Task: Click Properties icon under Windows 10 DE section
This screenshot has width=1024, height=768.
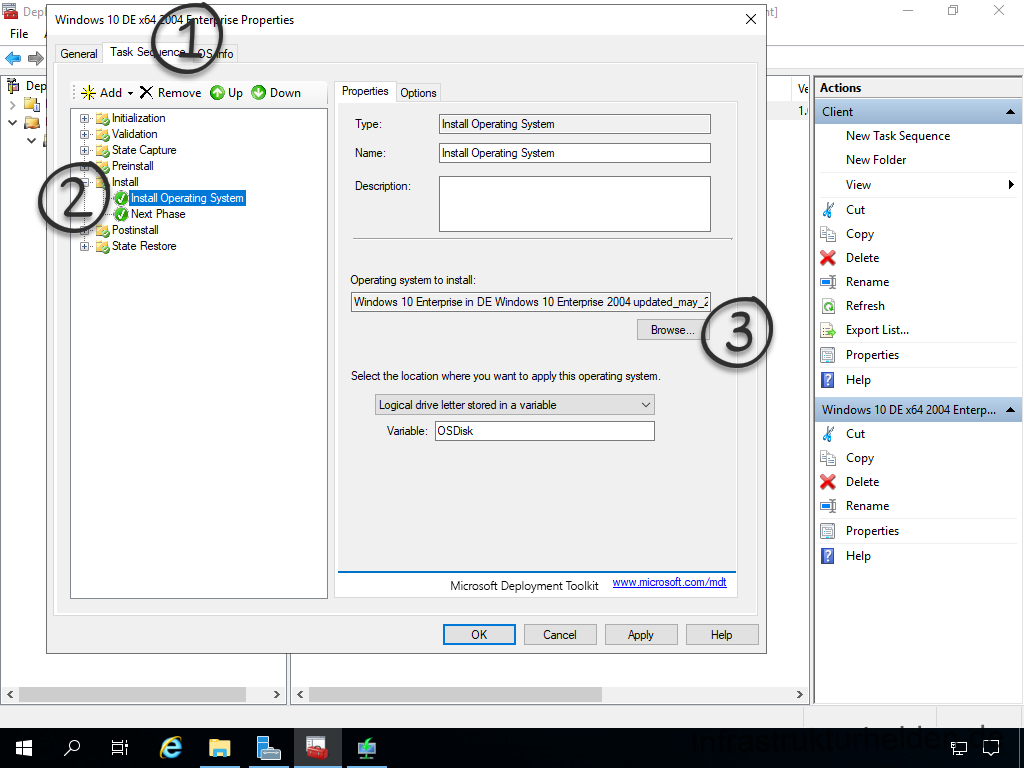Action: point(828,531)
